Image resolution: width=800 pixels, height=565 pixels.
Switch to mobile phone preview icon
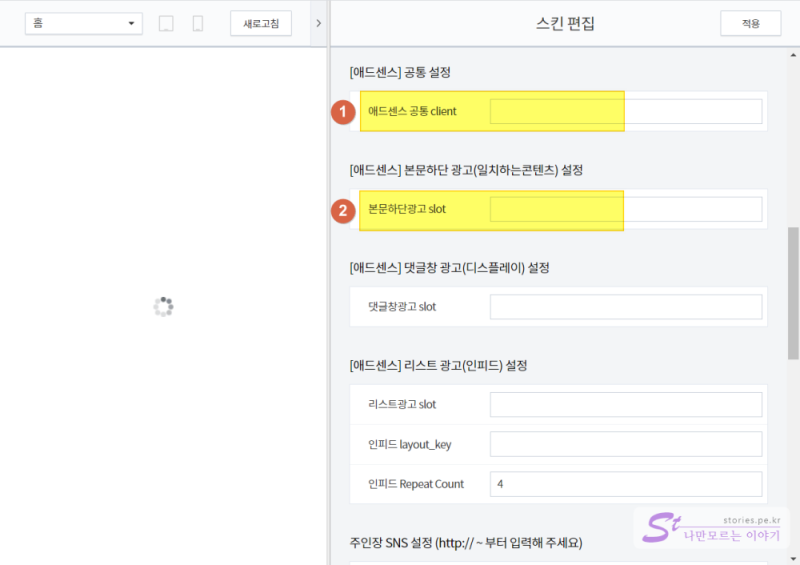tap(198, 23)
